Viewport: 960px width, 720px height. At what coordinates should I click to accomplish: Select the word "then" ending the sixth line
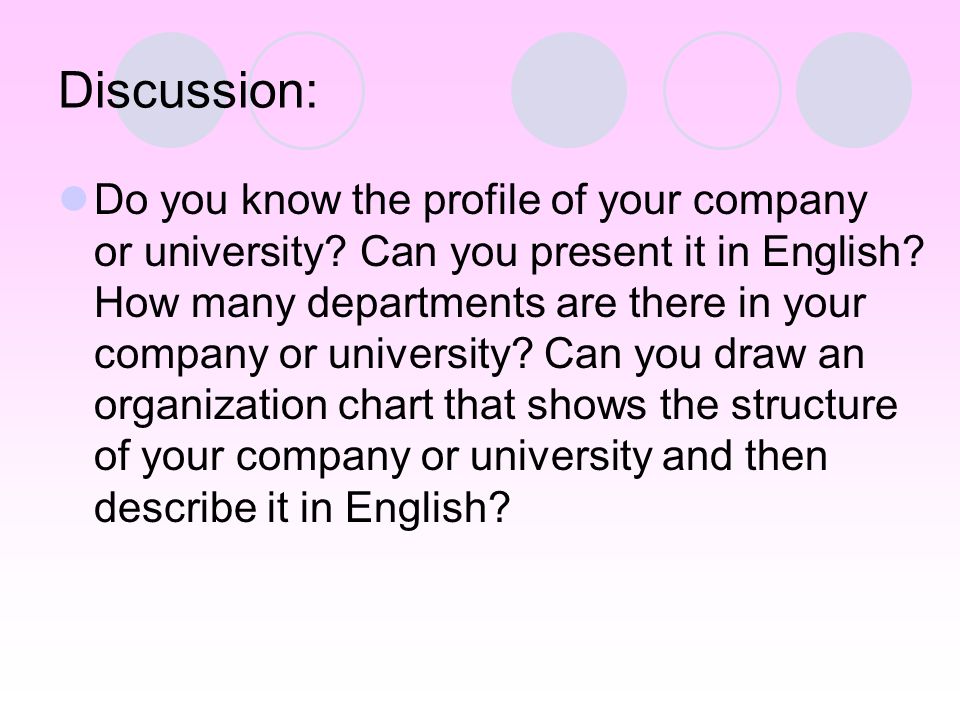click(x=786, y=457)
